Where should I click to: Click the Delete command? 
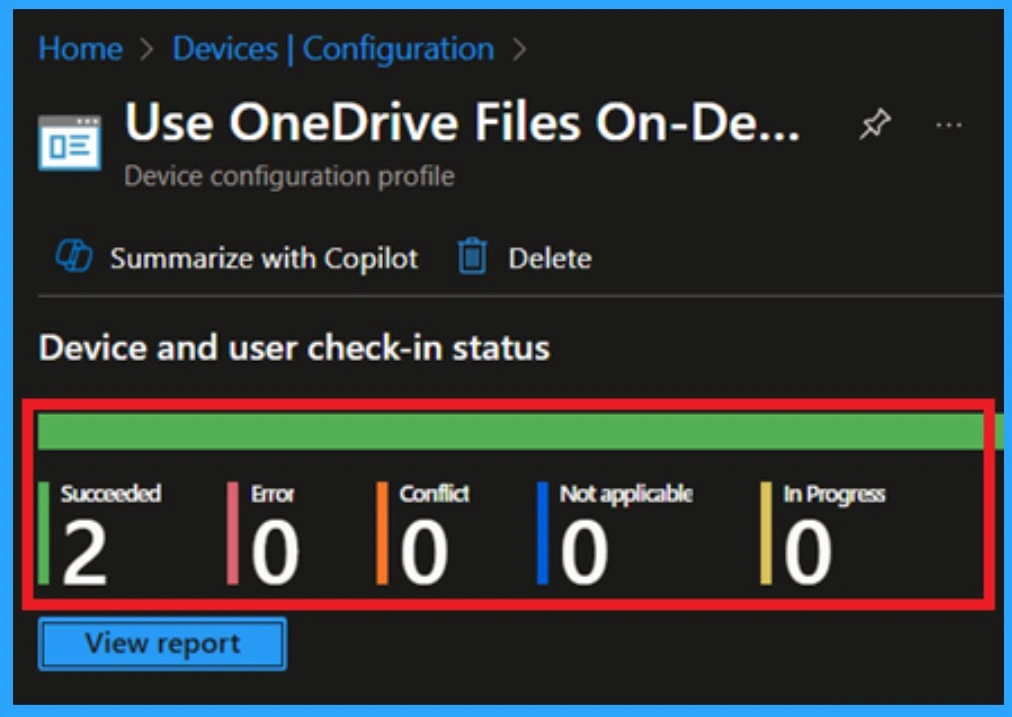pyautogui.click(x=549, y=258)
